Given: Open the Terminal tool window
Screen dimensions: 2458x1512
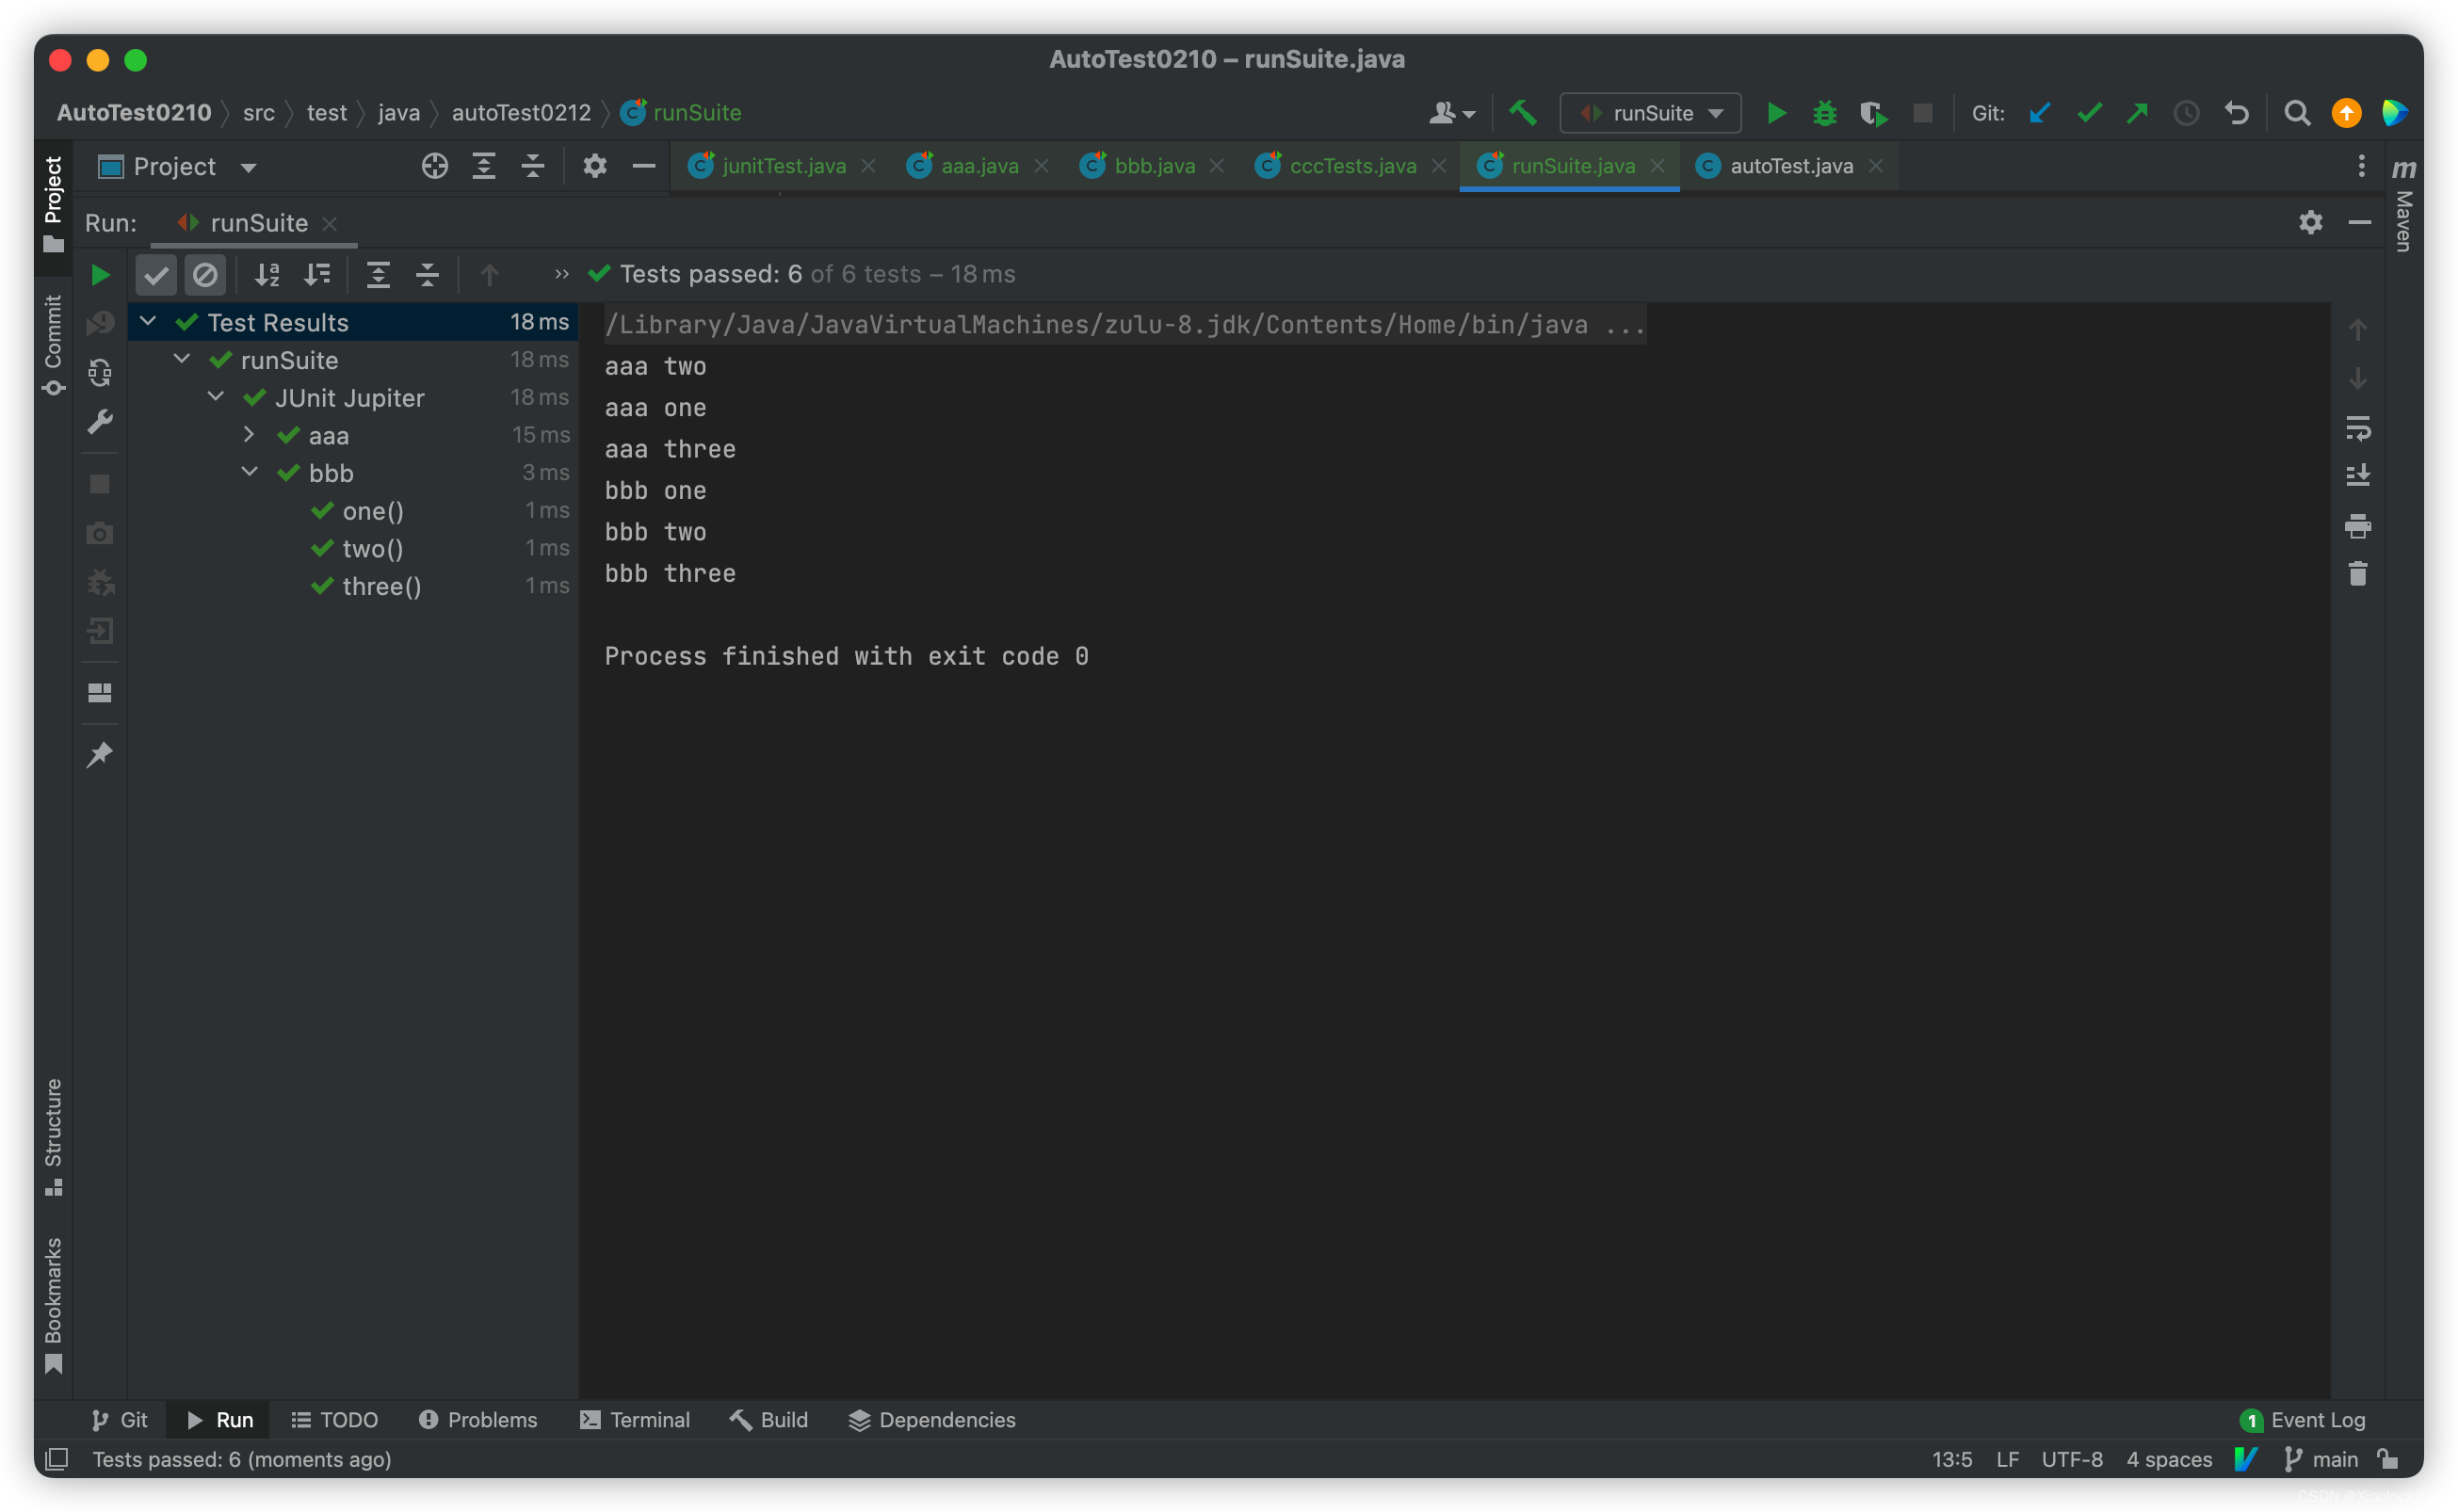Looking at the screenshot, I should tap(635, 1420).
